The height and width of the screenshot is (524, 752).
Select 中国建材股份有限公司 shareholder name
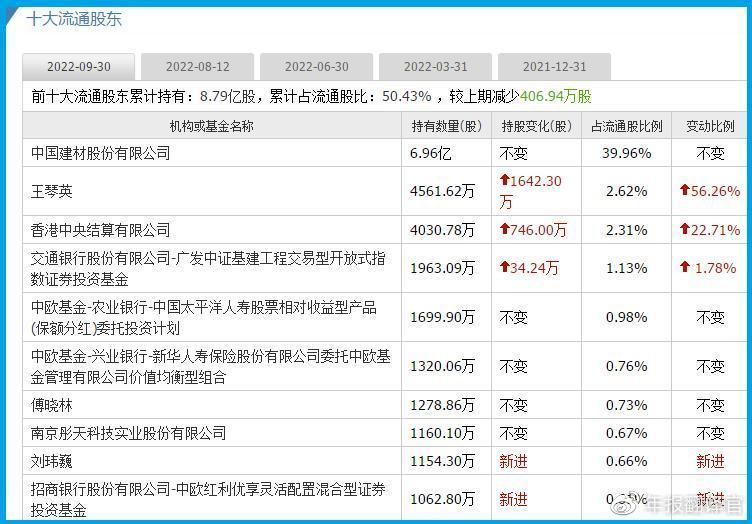(100, 153)
